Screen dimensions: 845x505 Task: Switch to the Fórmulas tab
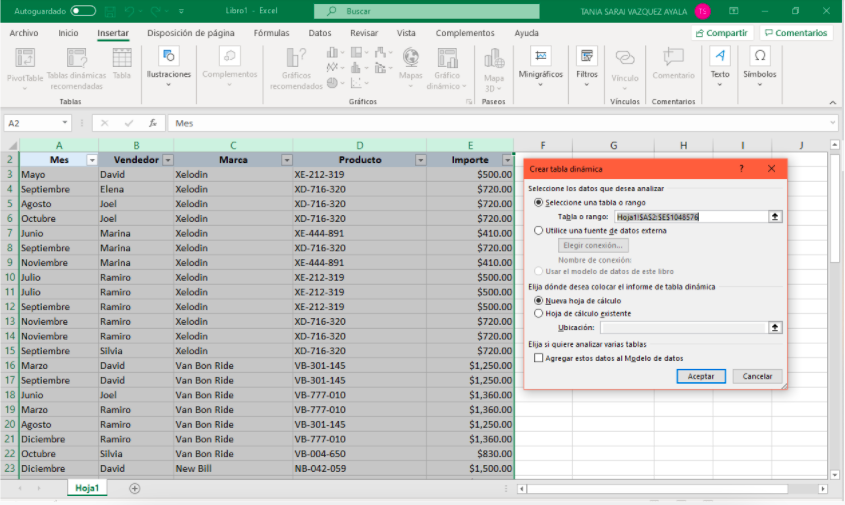click(x=271, y=33)
